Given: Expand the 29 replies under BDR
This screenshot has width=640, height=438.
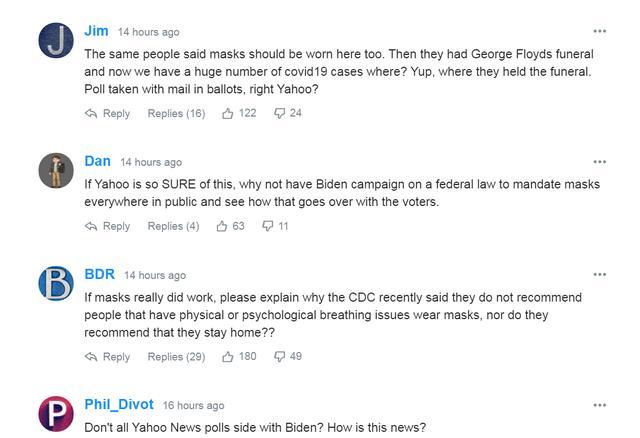Looking at the screenshot, I should point(176,357).
